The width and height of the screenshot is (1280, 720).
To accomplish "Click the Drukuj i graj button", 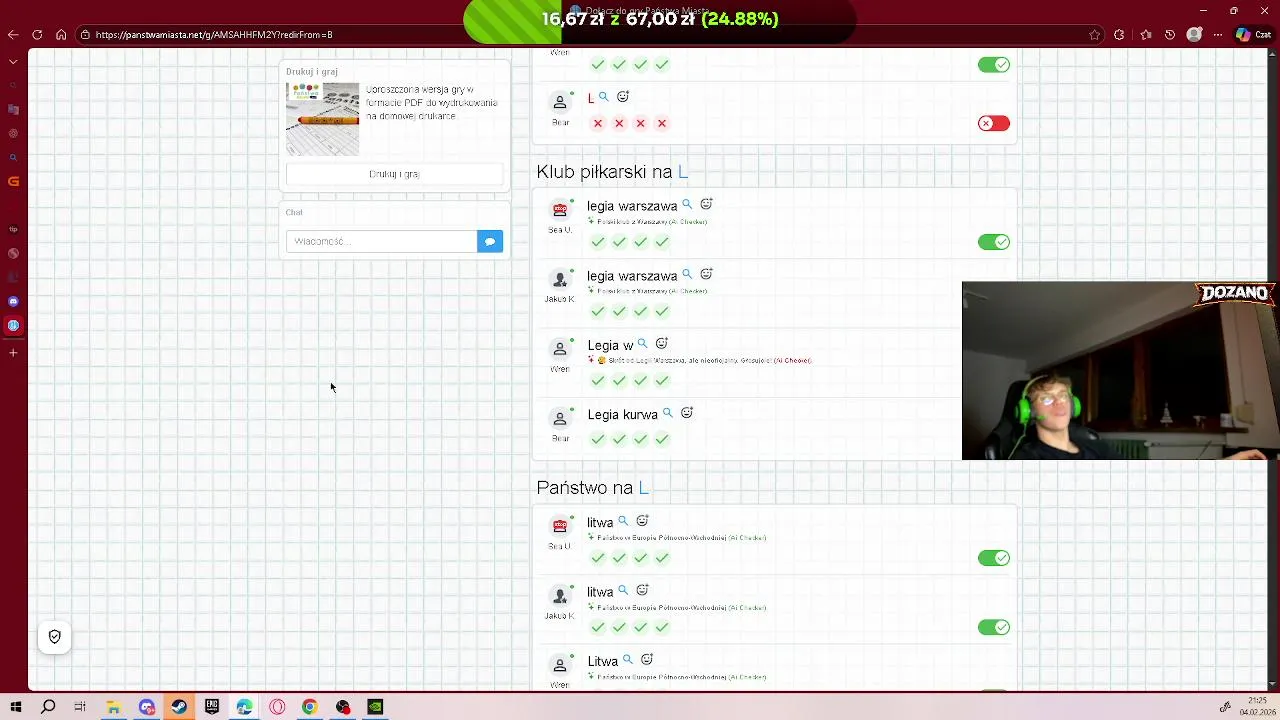I will (x=394, y=174).
